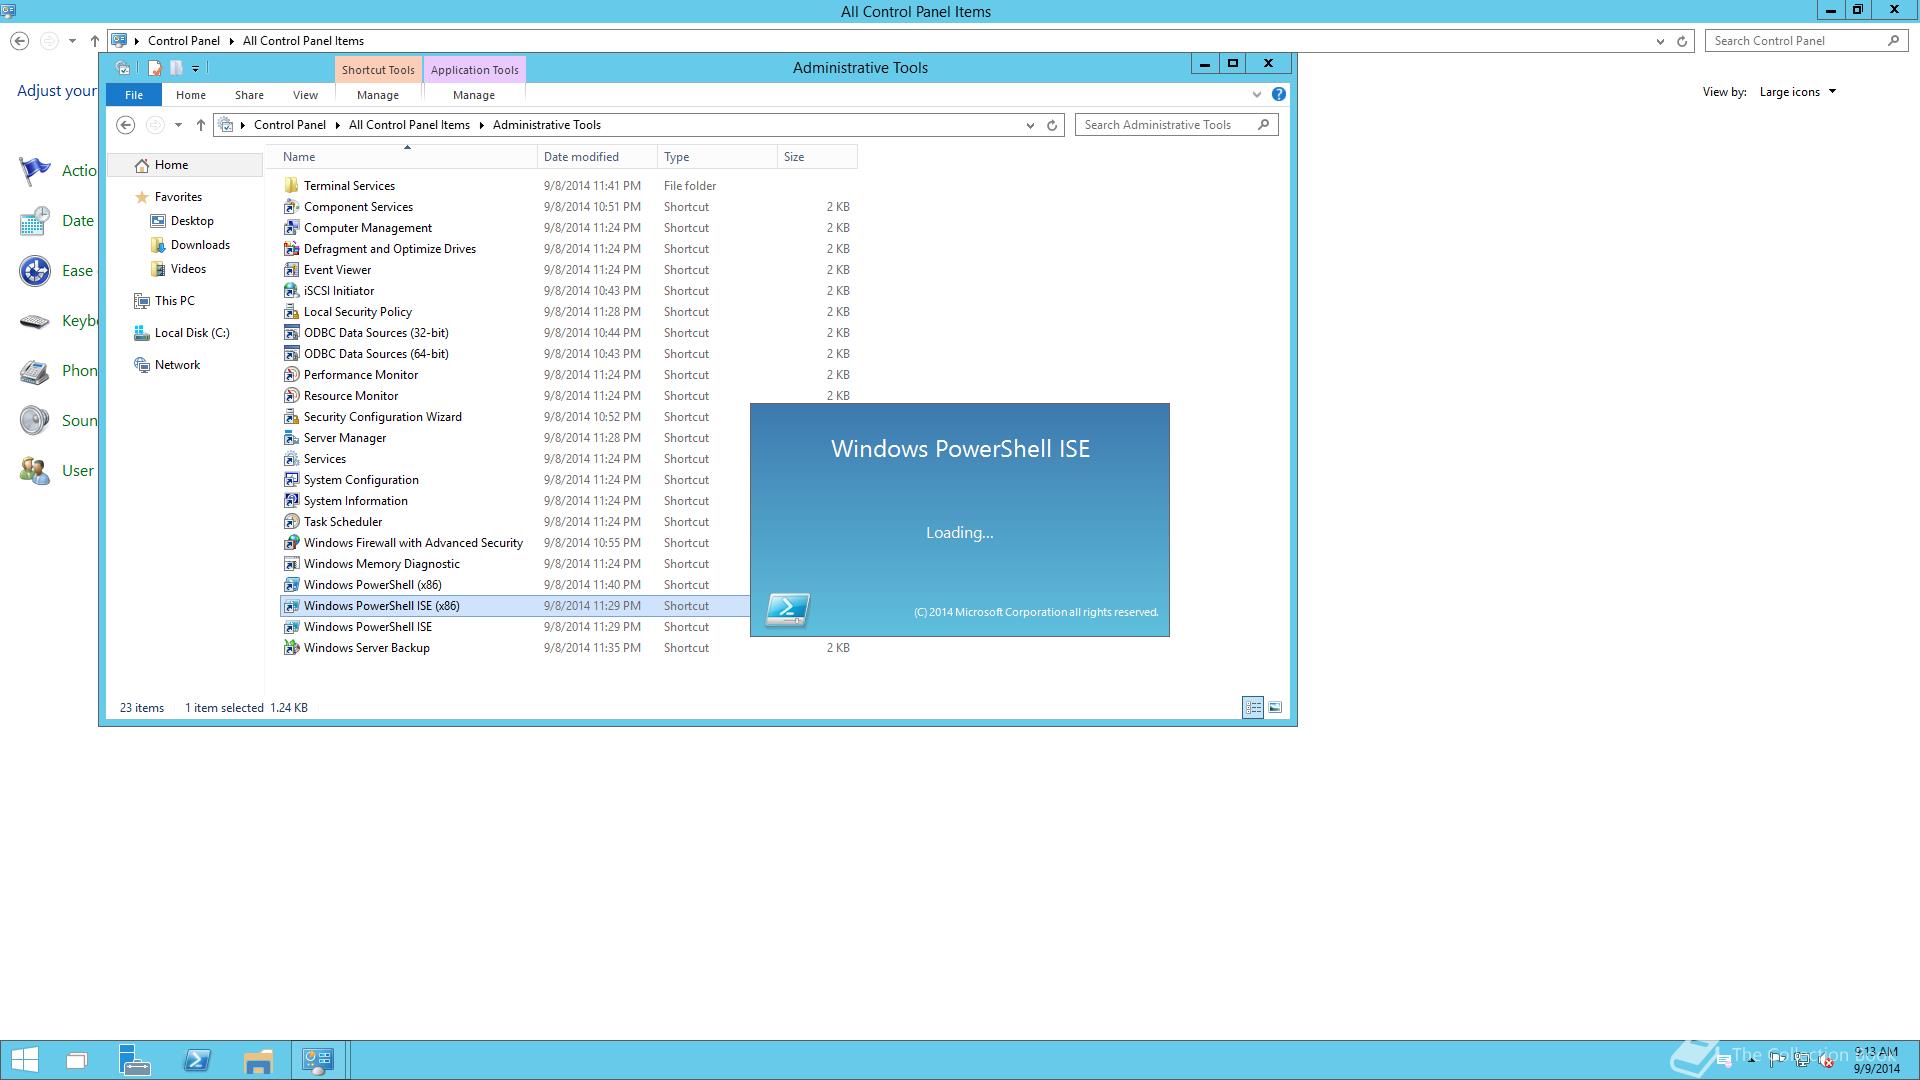Open recent locations dropdown in Administrative Tools
Viewport: 1920px width, 1080px height.
[178, 125]
